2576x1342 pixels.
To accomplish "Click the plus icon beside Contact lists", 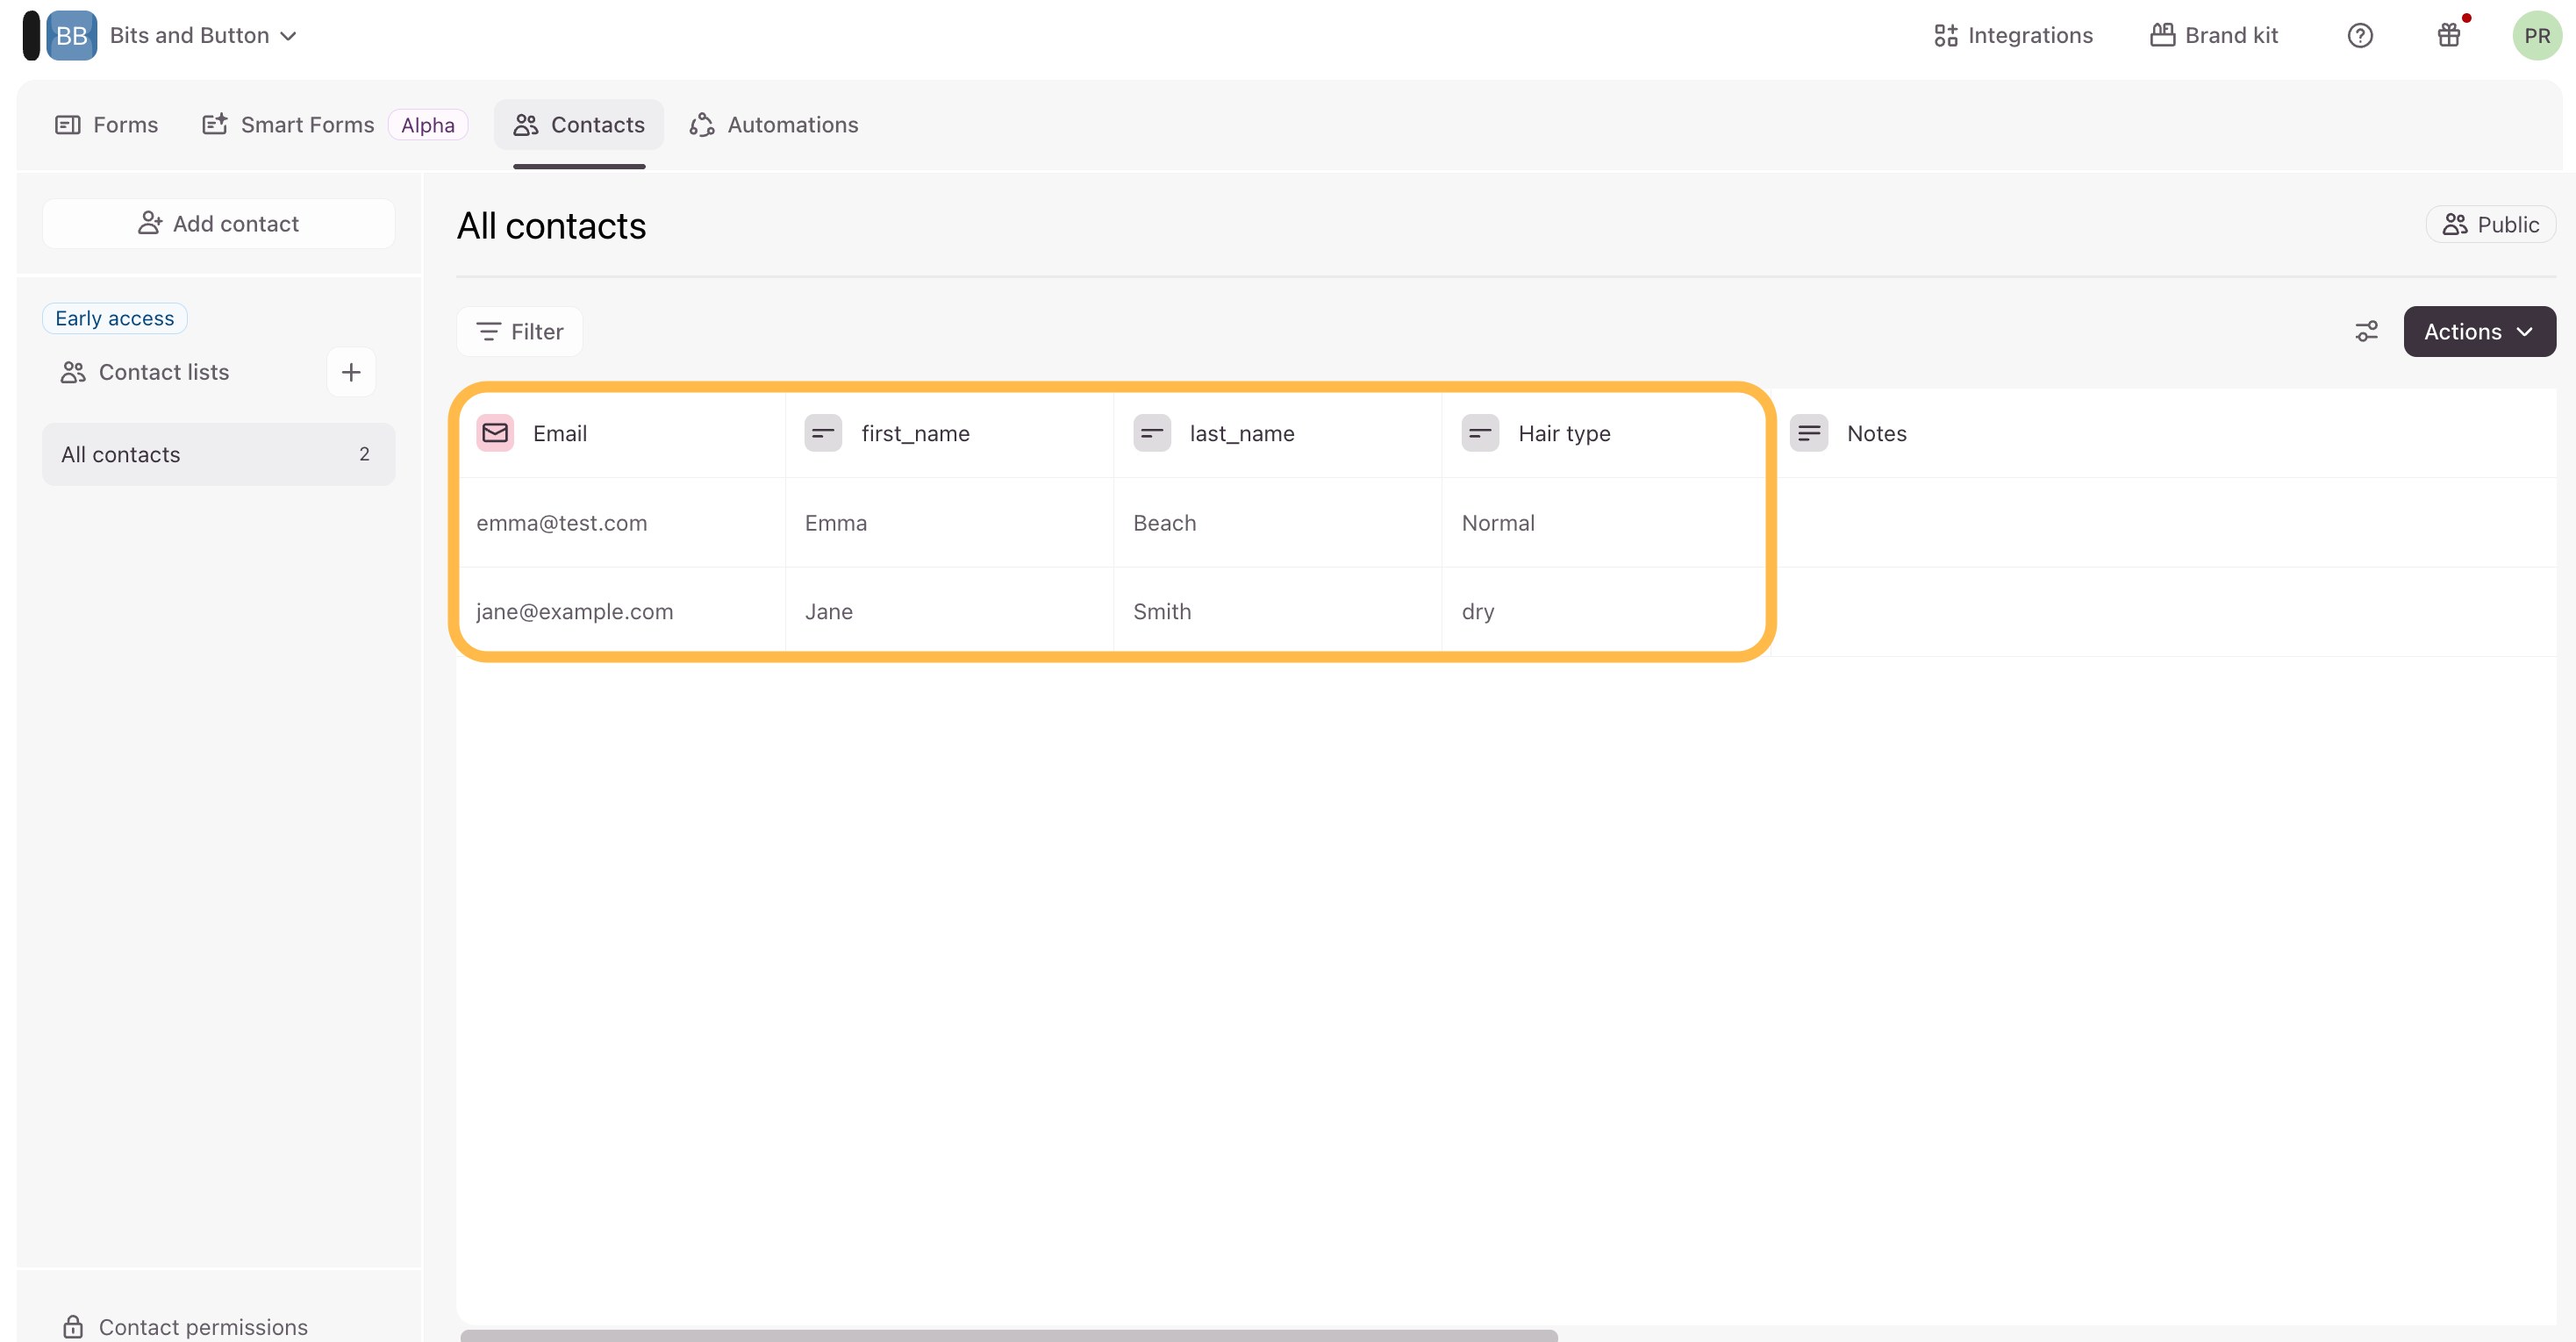I will (351, 372).
